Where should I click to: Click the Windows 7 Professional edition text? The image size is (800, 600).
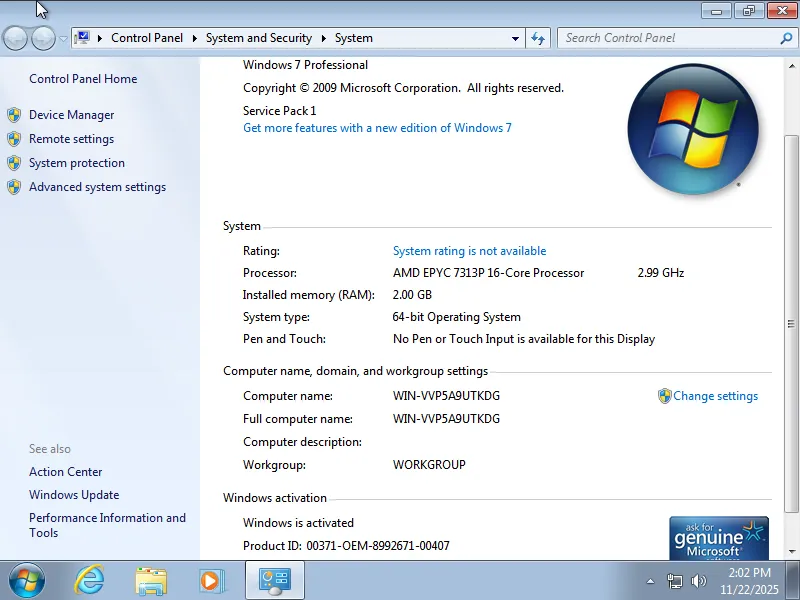click(x=305, y=65)
